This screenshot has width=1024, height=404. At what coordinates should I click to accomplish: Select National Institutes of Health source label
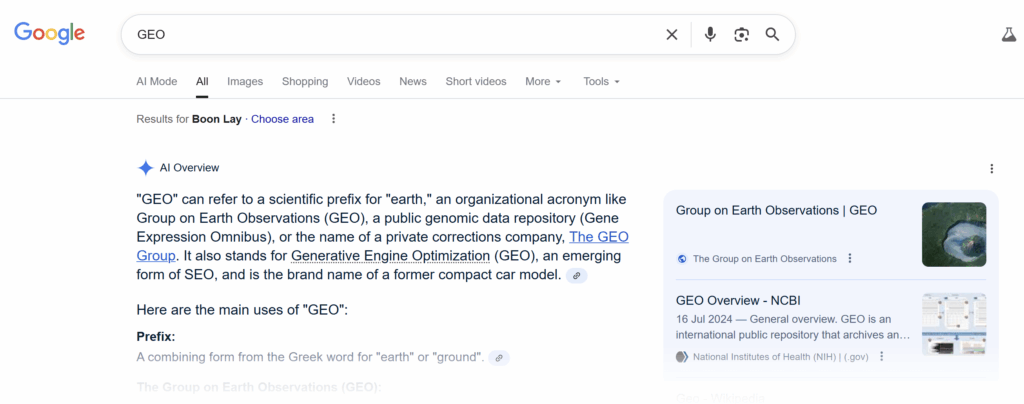click(x=780, y=356)
